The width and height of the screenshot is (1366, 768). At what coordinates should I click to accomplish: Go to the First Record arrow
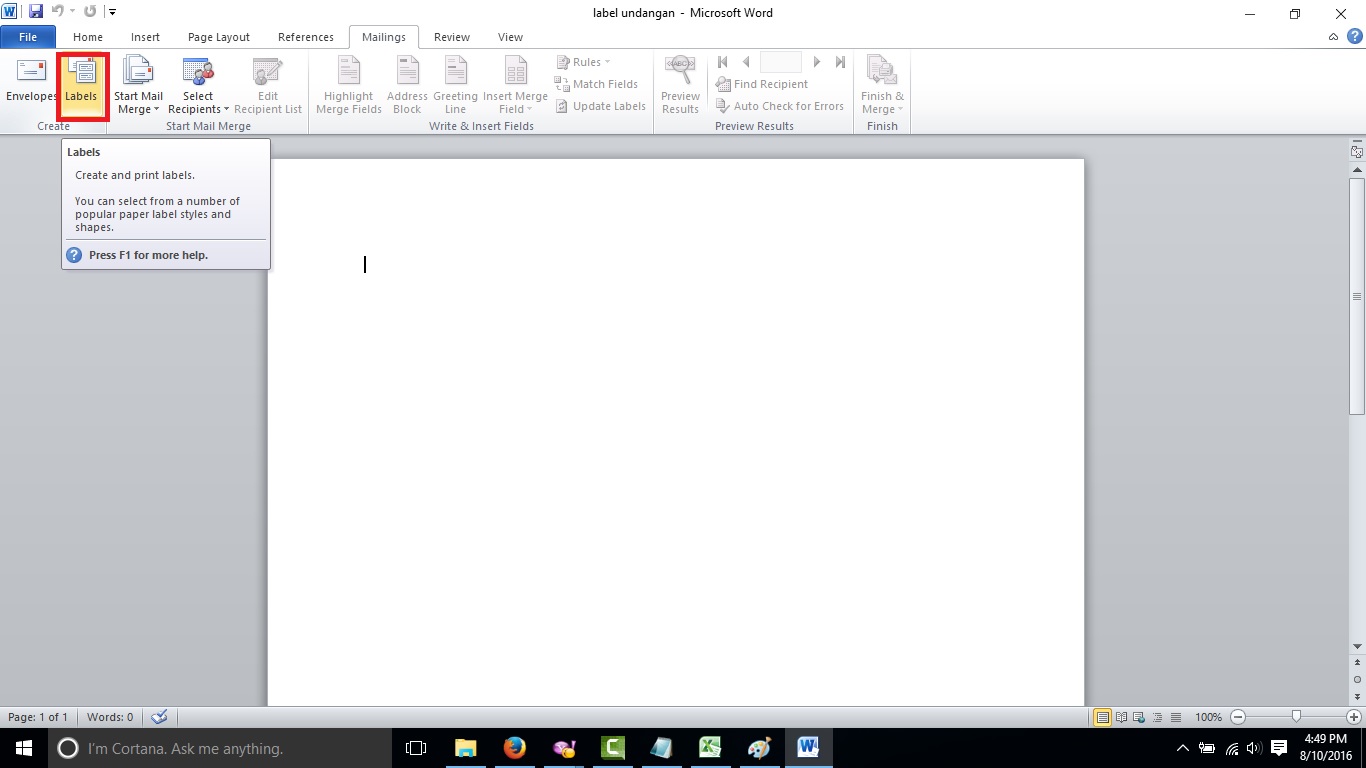723,62
